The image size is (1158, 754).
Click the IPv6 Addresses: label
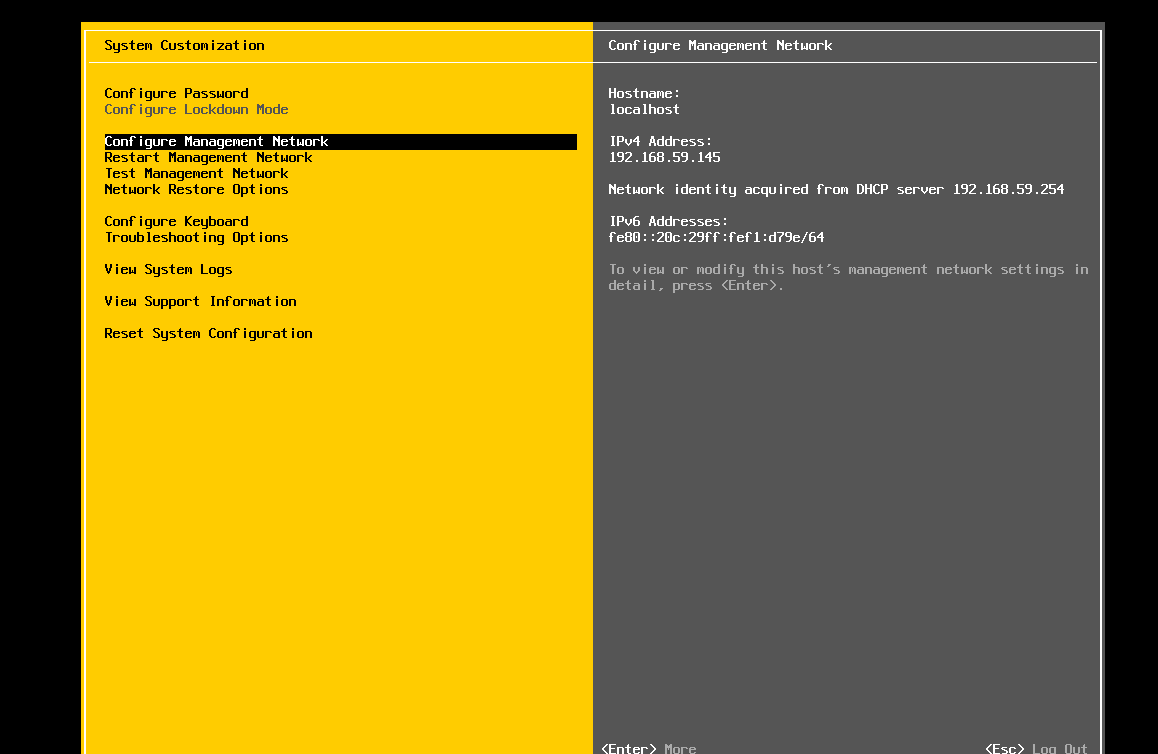[x=668, y=222]
